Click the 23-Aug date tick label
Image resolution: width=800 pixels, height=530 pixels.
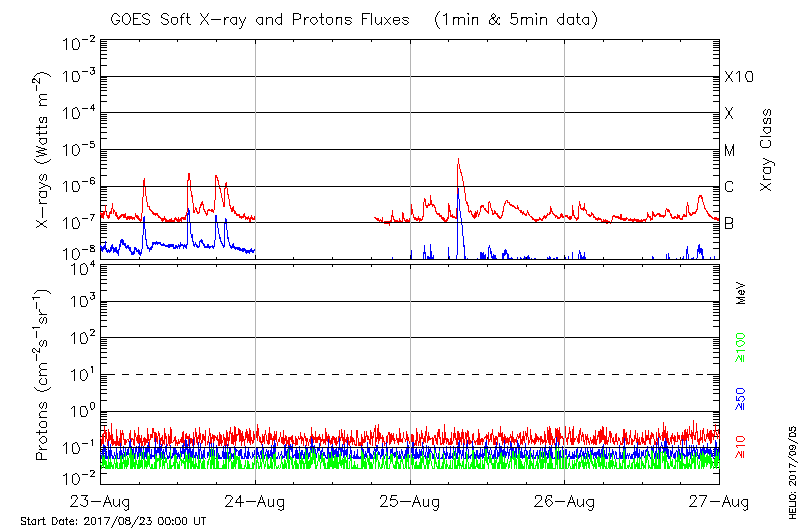tap(101, 502)
